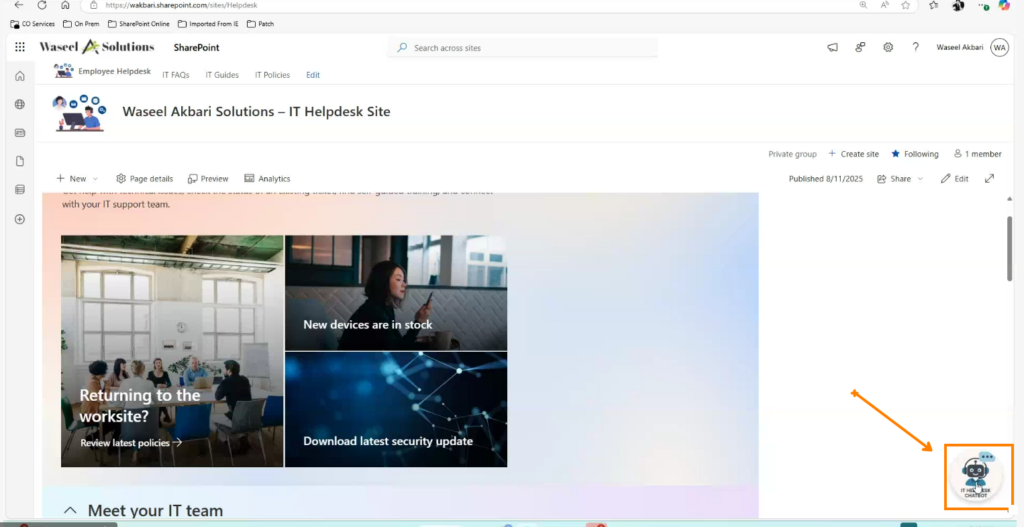Open the Patch bookmarks folder
Screen dimensions: 1024x527
coord(261,24)
